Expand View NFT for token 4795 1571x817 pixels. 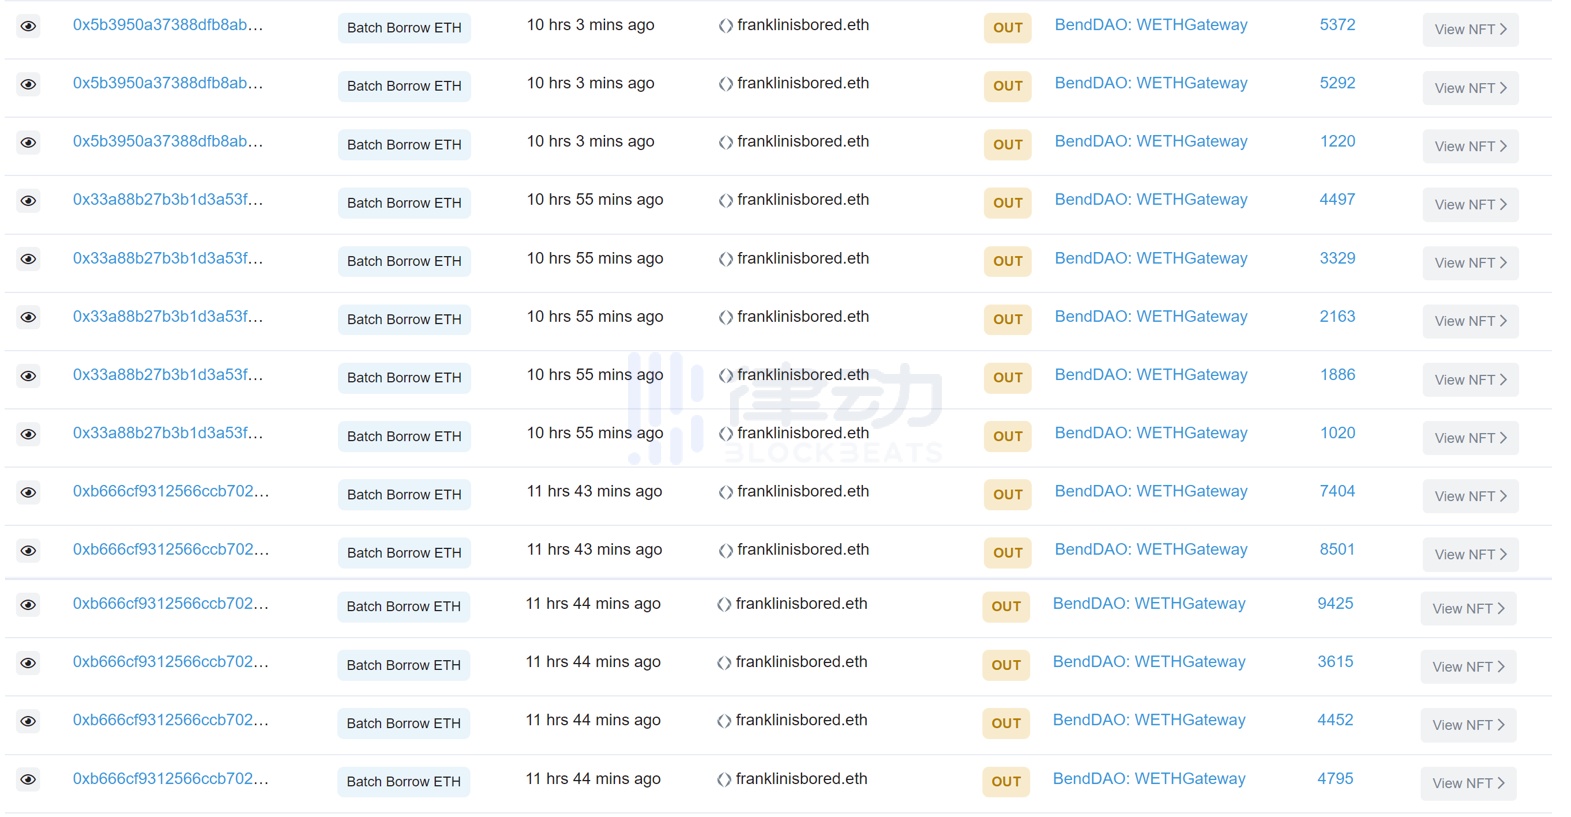[x=1468, y=783]
